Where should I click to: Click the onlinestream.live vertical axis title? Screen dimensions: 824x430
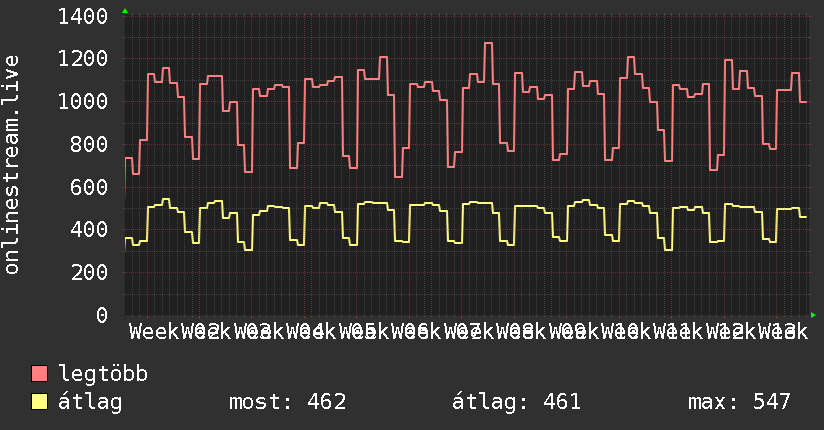coord(11,165)
